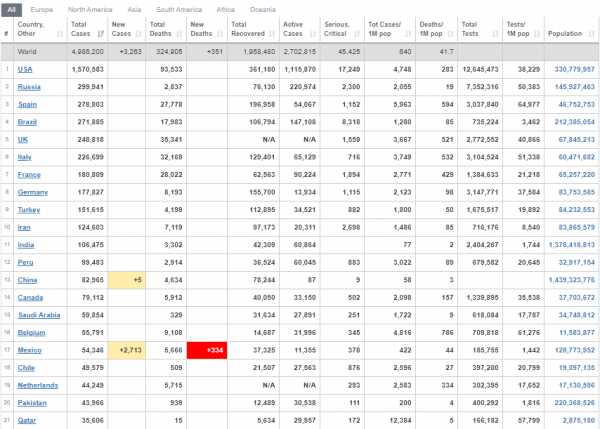Sort table by New Cases arrows

139,34
